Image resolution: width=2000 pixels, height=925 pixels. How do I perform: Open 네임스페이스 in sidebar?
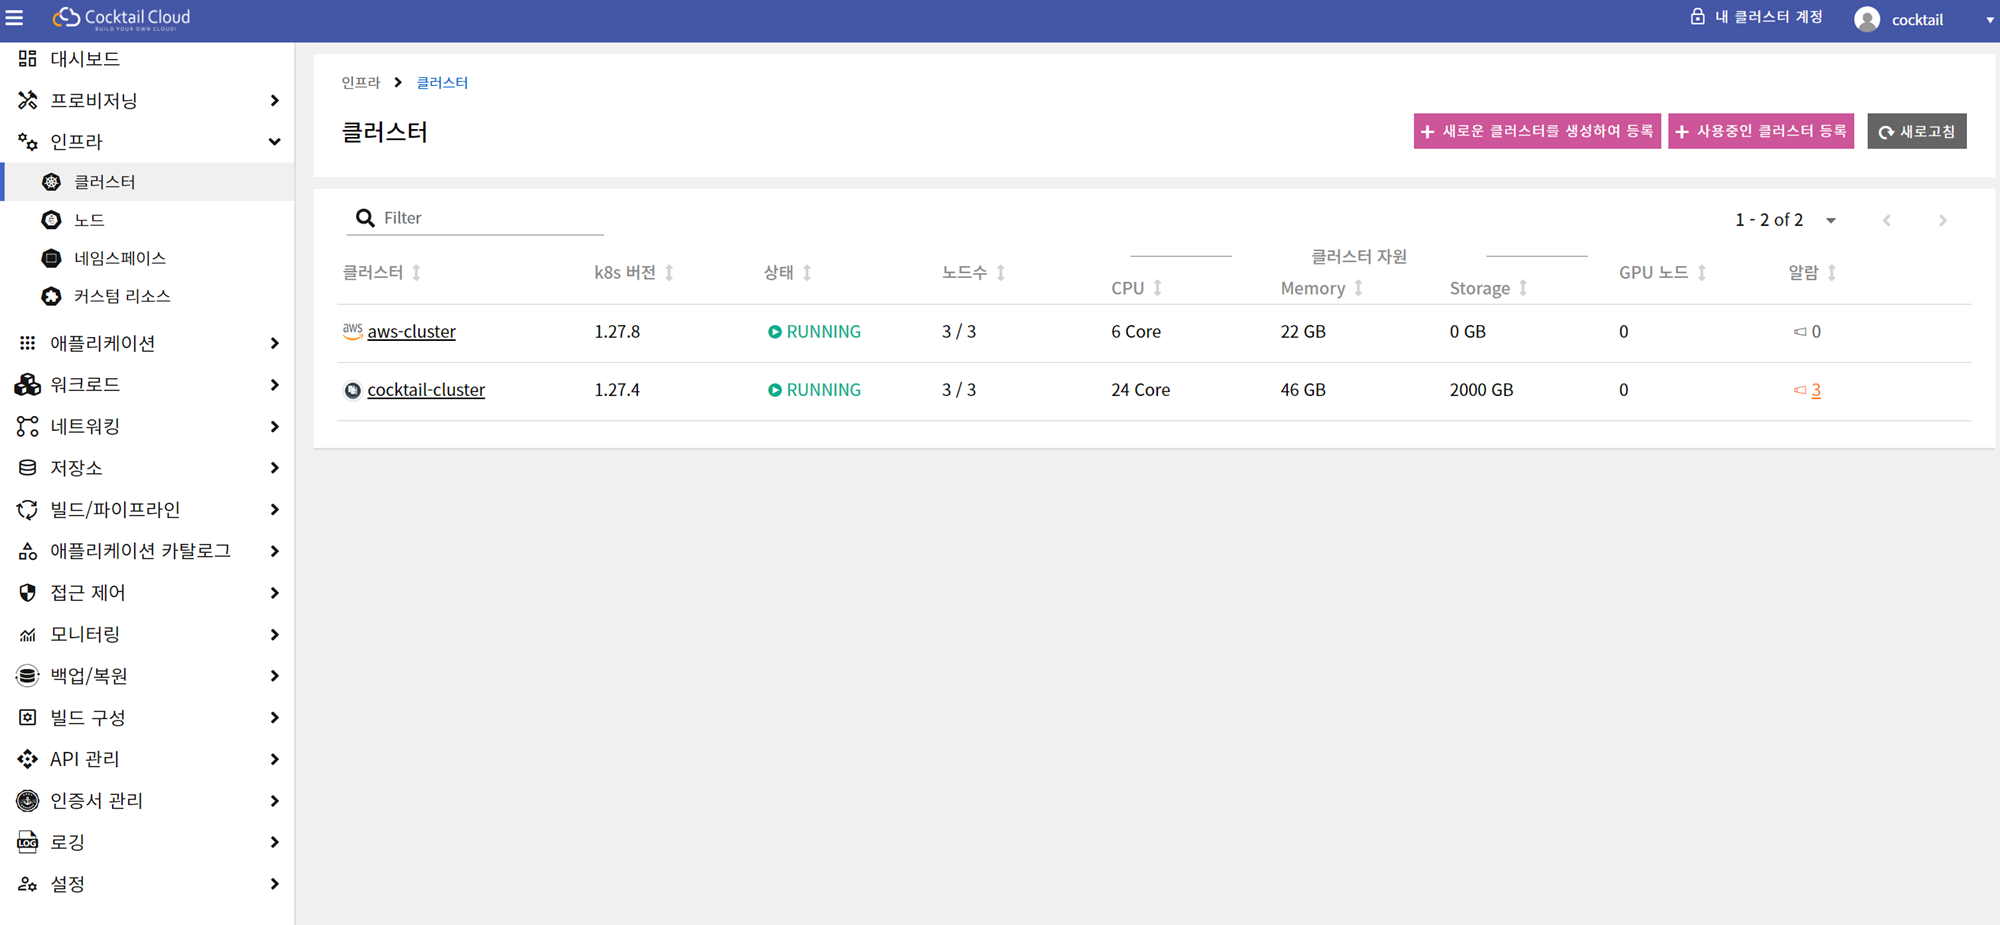[119, 258]
